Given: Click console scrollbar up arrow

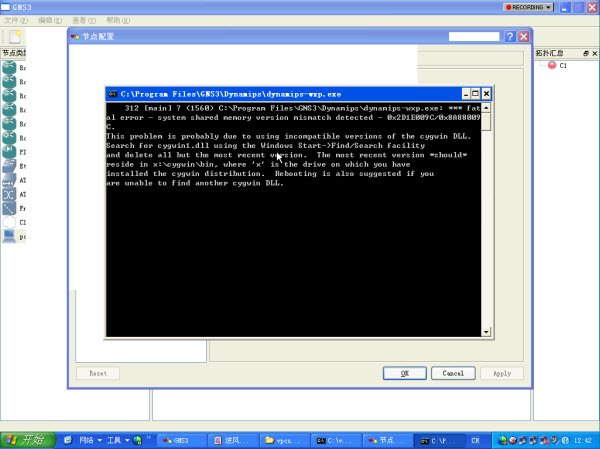Looking at the screenshot, I should click(x=486, y=108).
